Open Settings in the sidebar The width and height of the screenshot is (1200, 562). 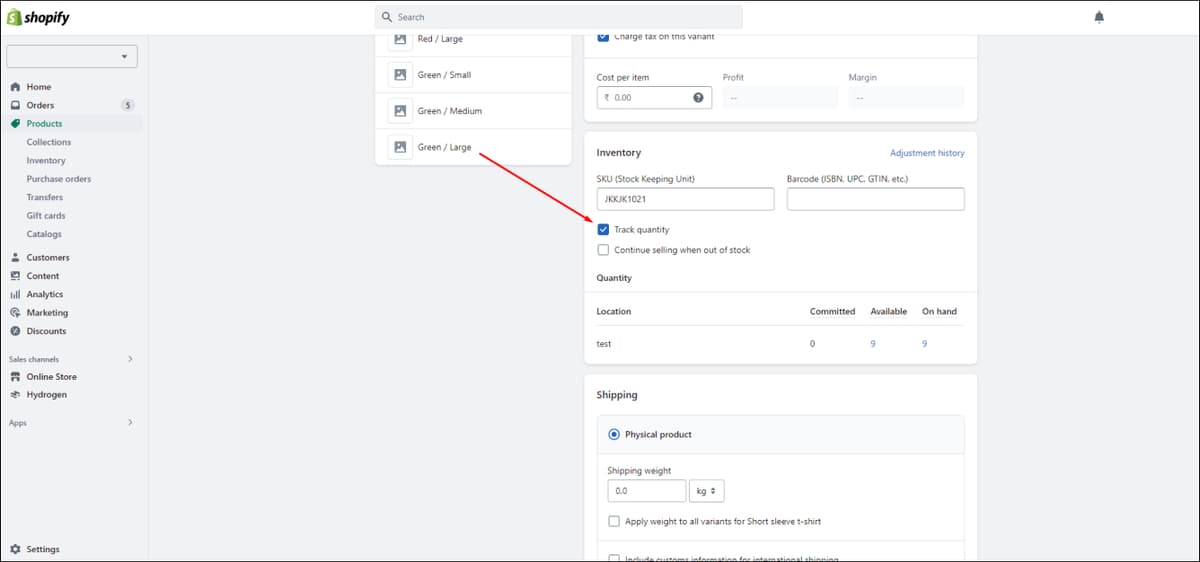43,550
